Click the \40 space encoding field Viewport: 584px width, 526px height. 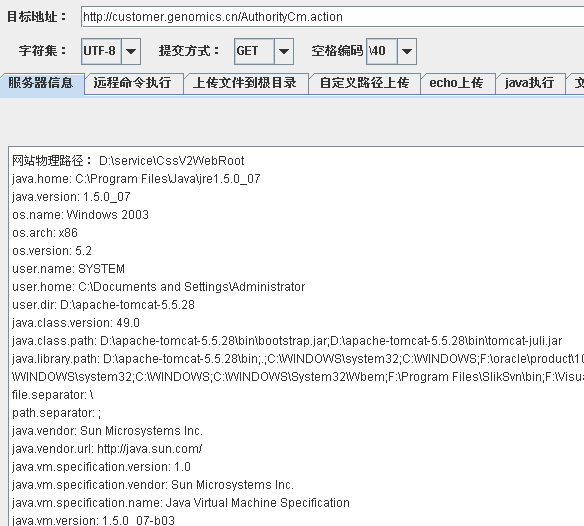[x=382, y=51]
